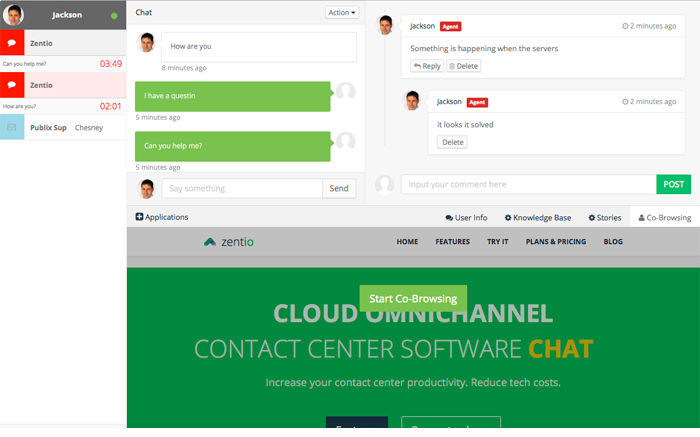Click the 03:49 timer

click(111, 64)
